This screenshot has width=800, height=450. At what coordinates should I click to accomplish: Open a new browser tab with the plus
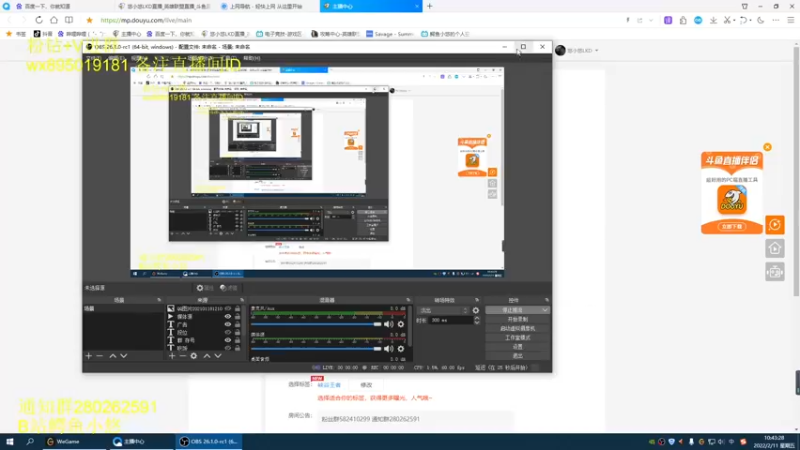(430, 6)
